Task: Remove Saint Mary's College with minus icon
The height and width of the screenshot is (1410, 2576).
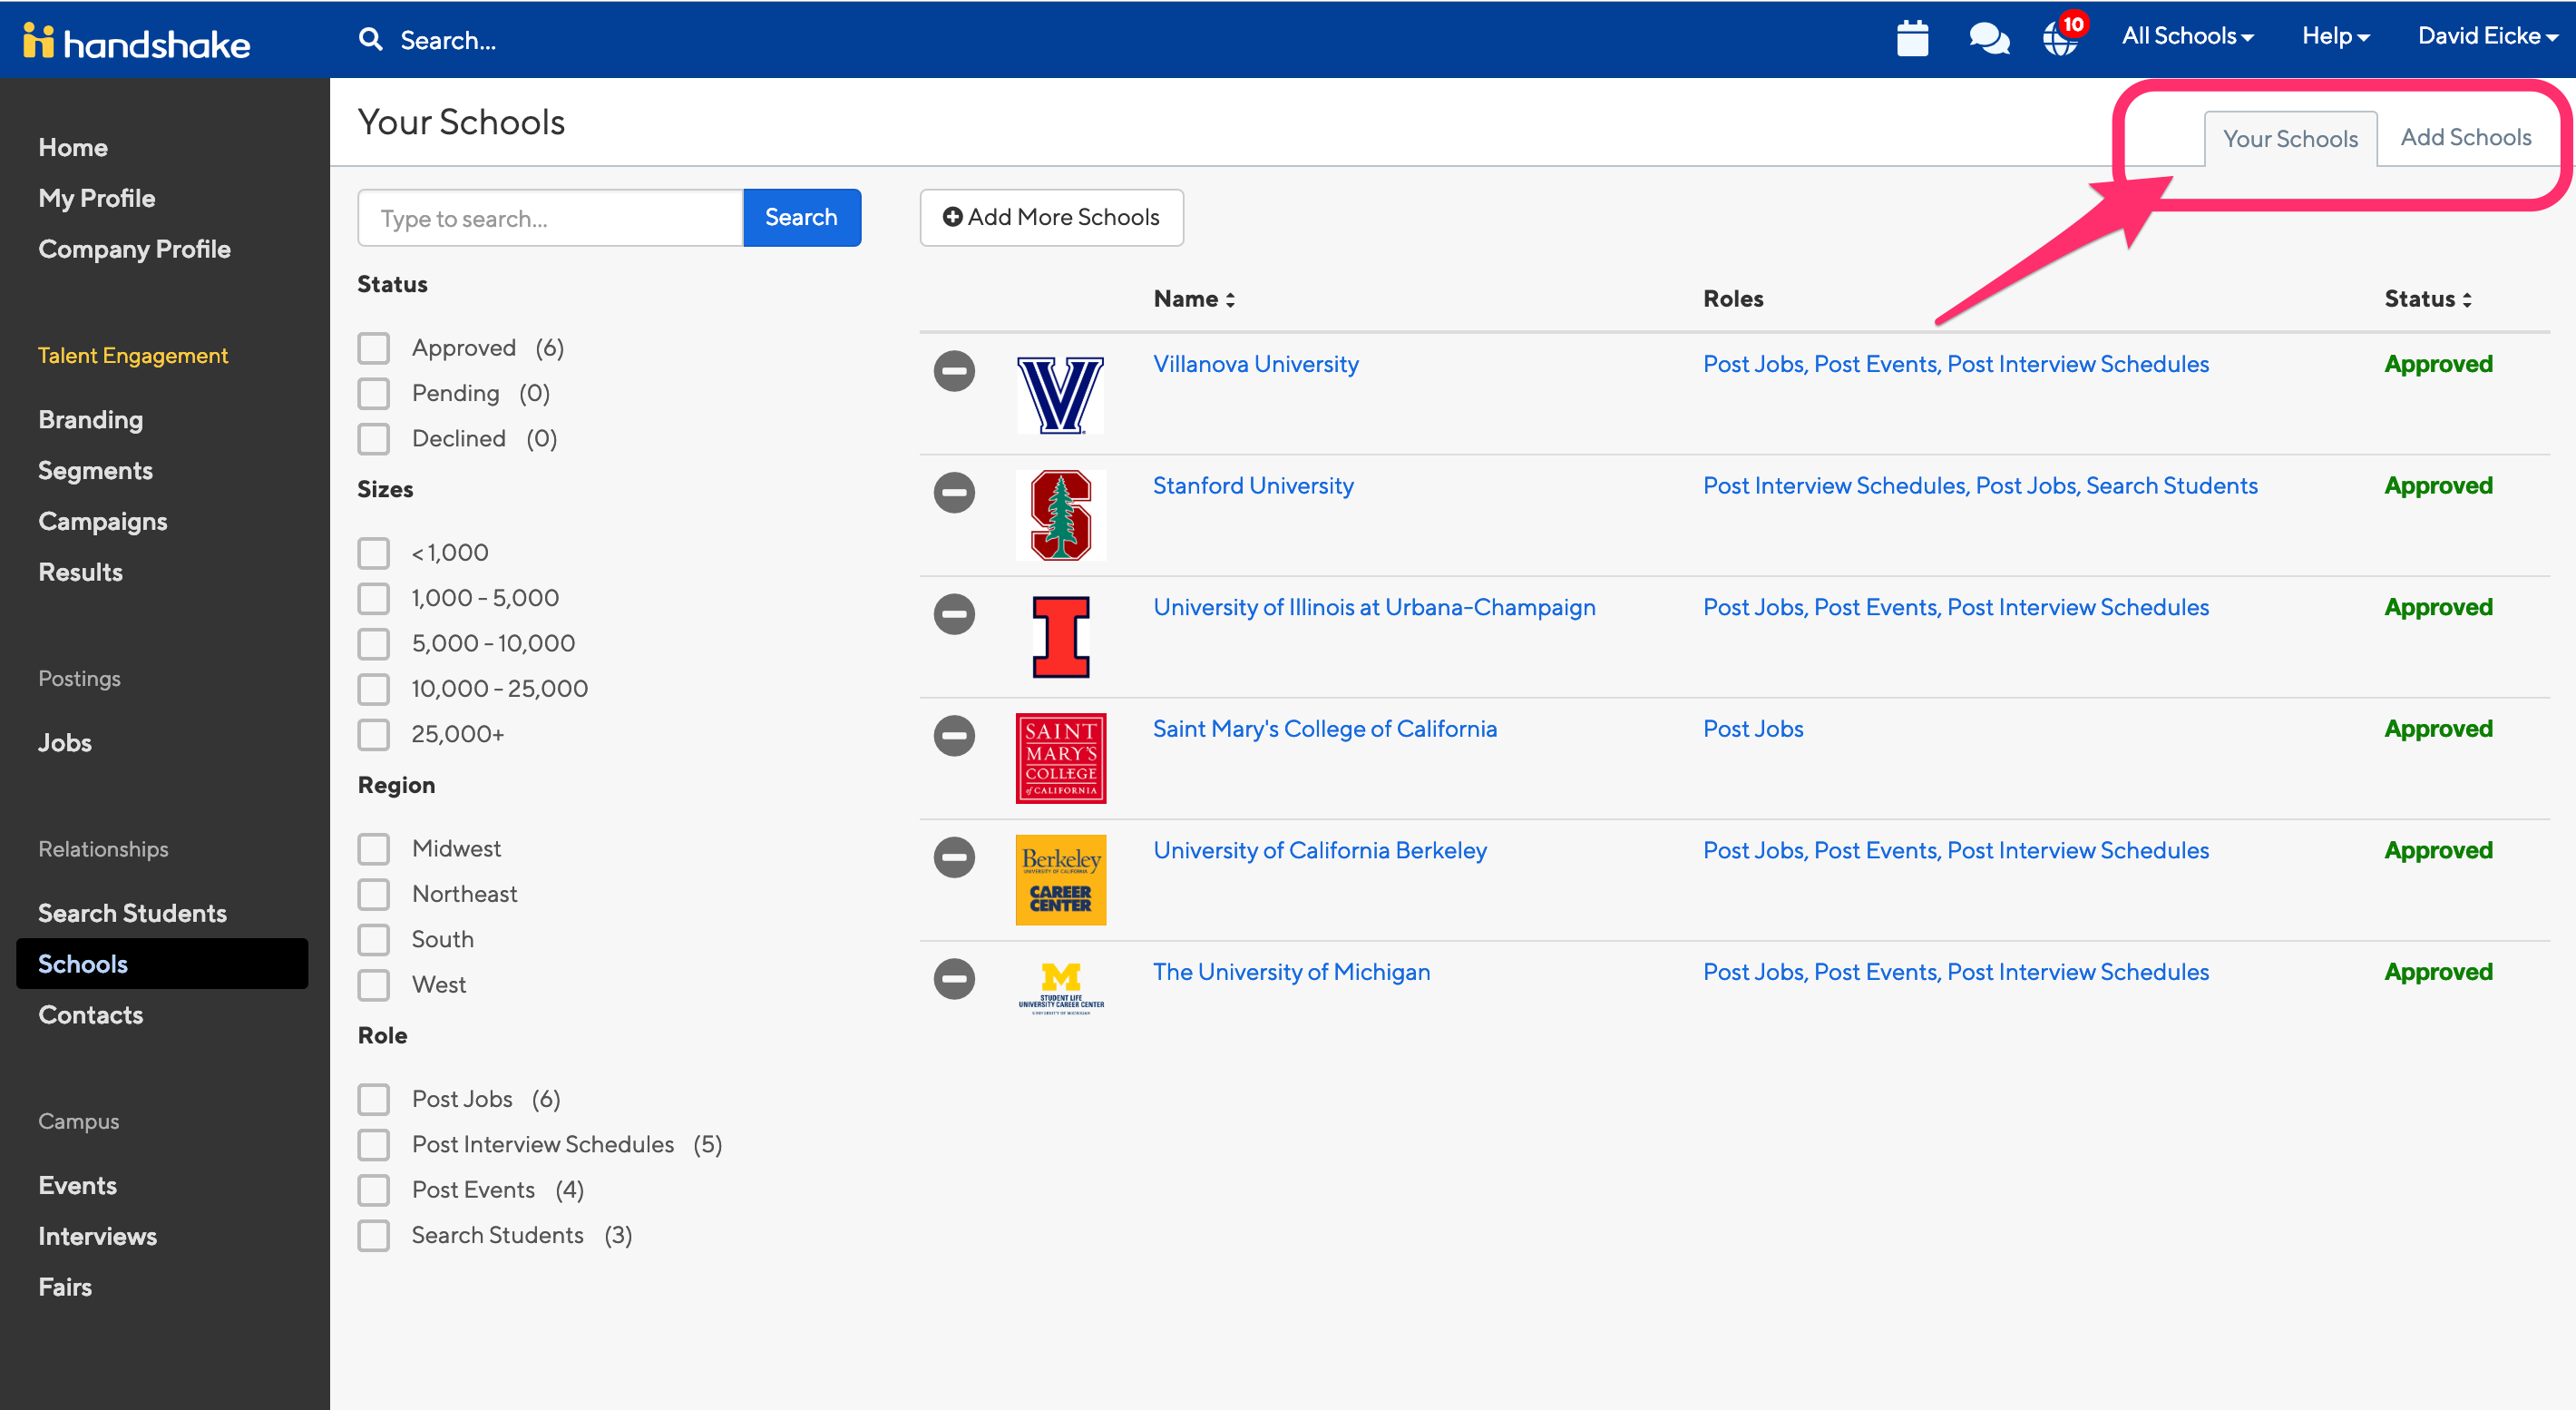Action: coord(954,735)
